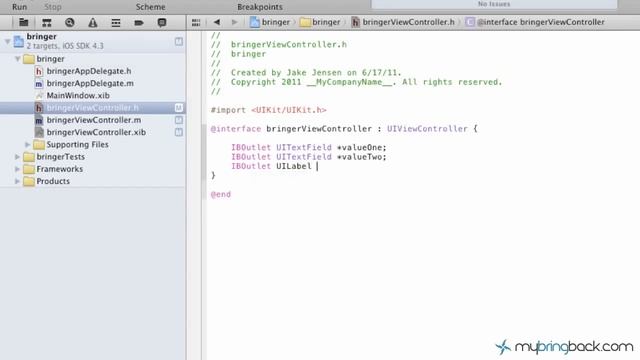Click the No Issues activity status
Image resolution: width=640 pixels, height=360 pixels.
[494, 4]
